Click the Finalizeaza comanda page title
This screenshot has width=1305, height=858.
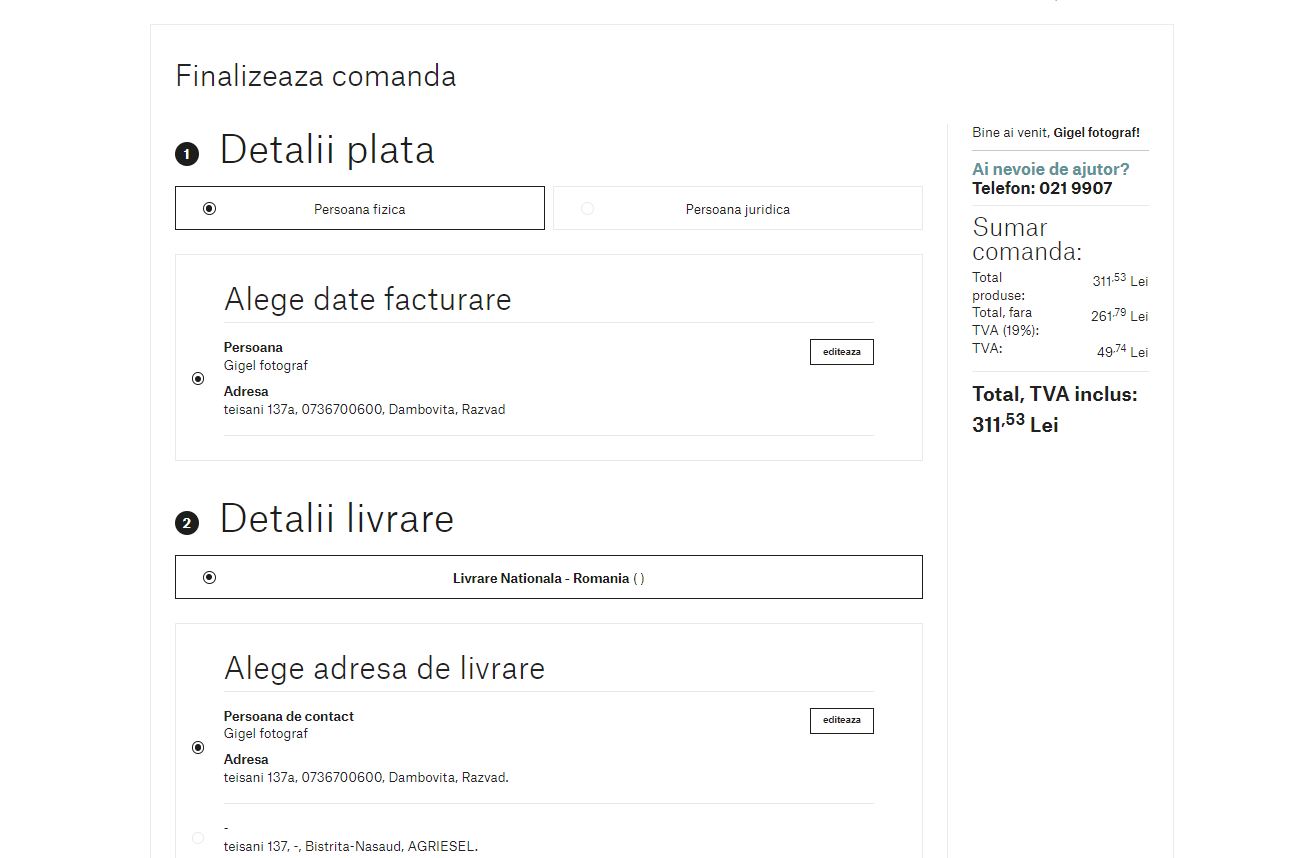tap(316, 76)
